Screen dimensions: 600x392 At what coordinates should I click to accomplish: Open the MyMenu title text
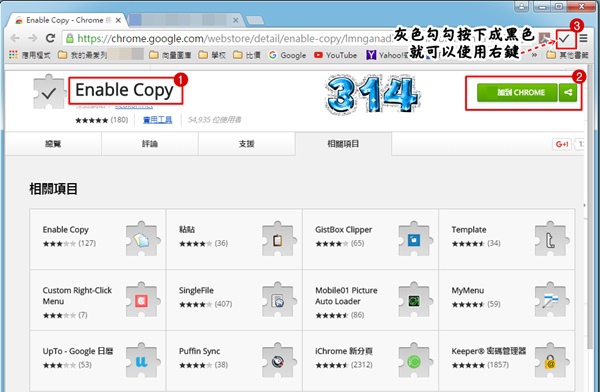click(468, 291)
